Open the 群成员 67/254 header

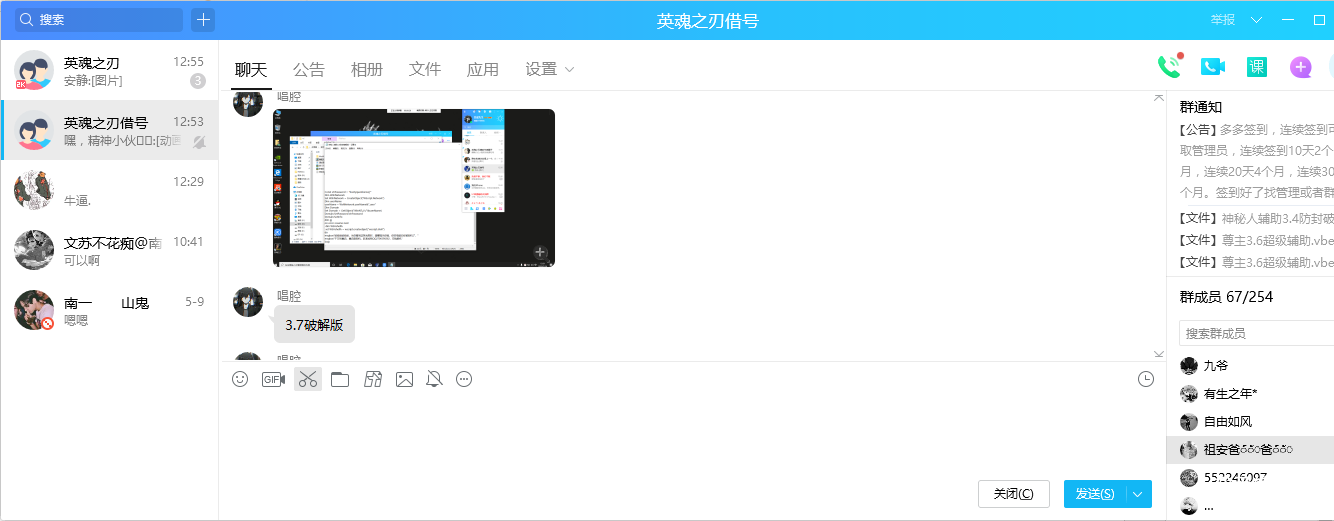1226,297
